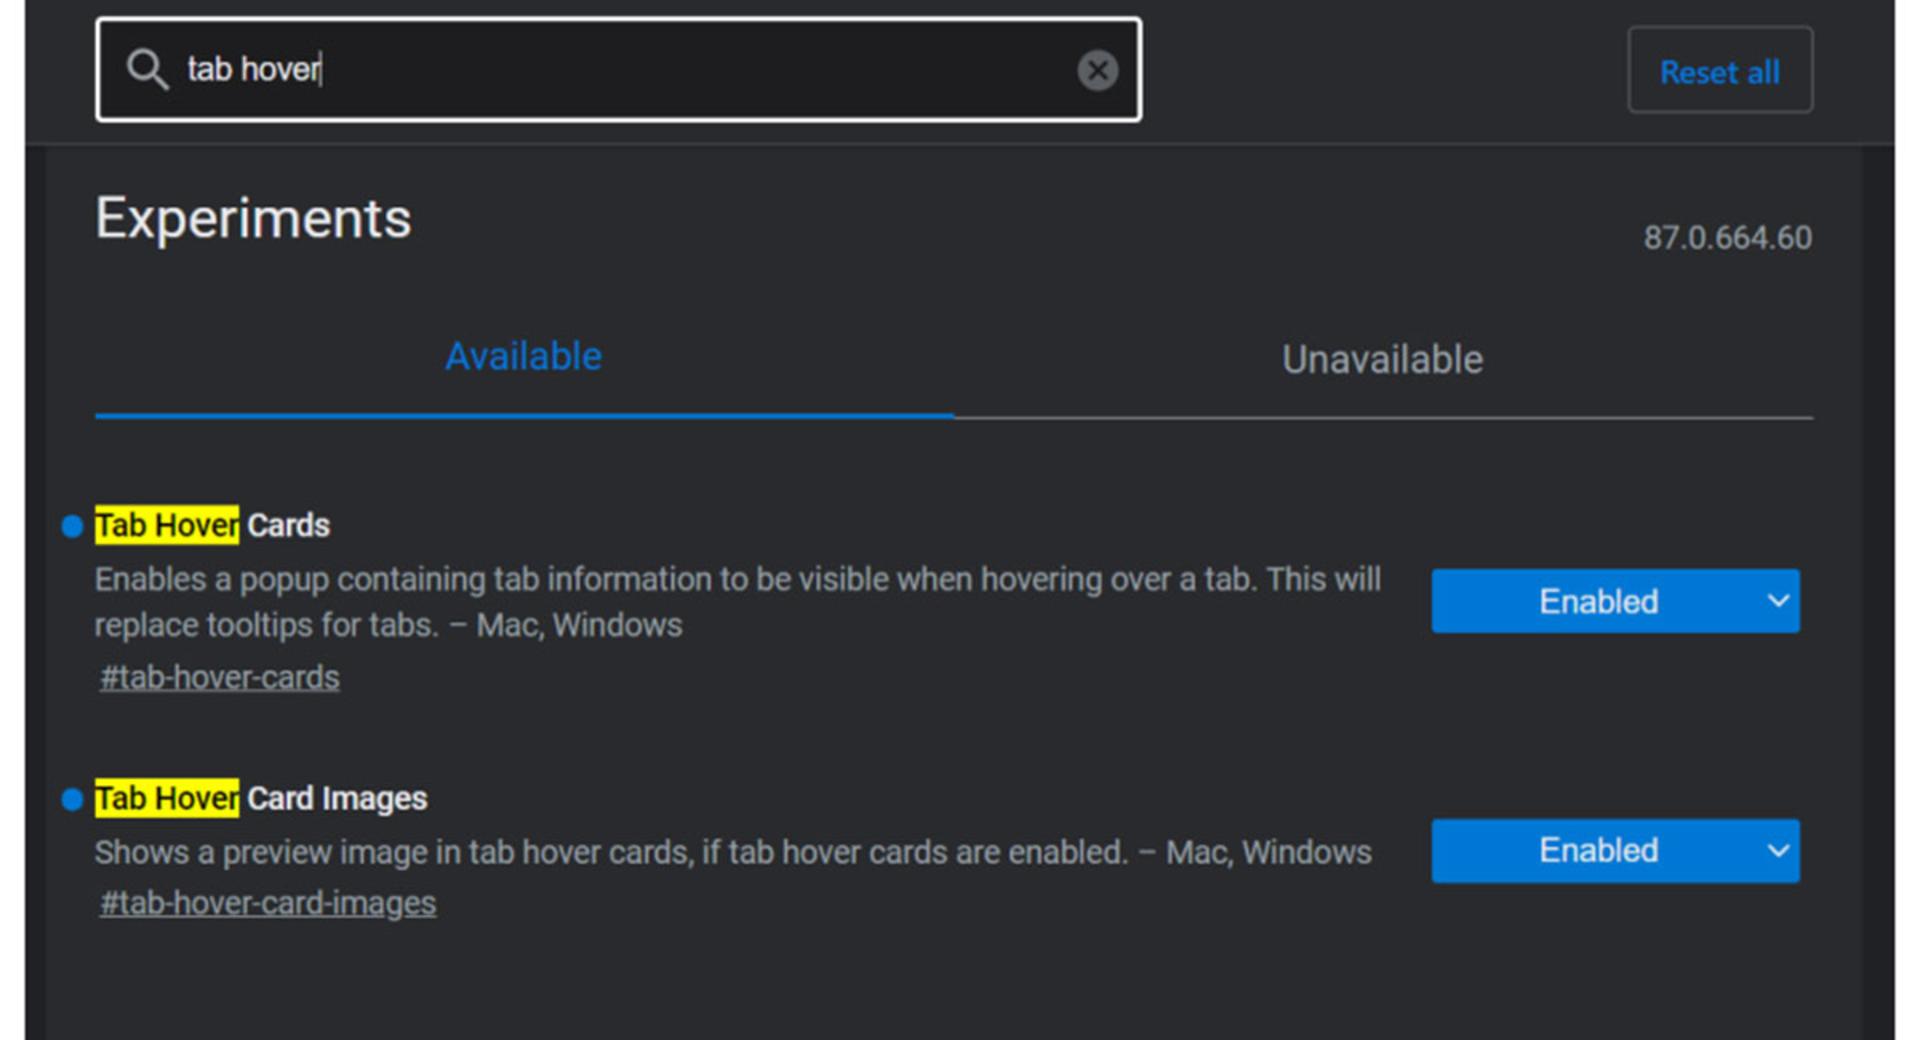Open Tab Hover Card Images Enabled dropdown

click(x=1615, y=851)
